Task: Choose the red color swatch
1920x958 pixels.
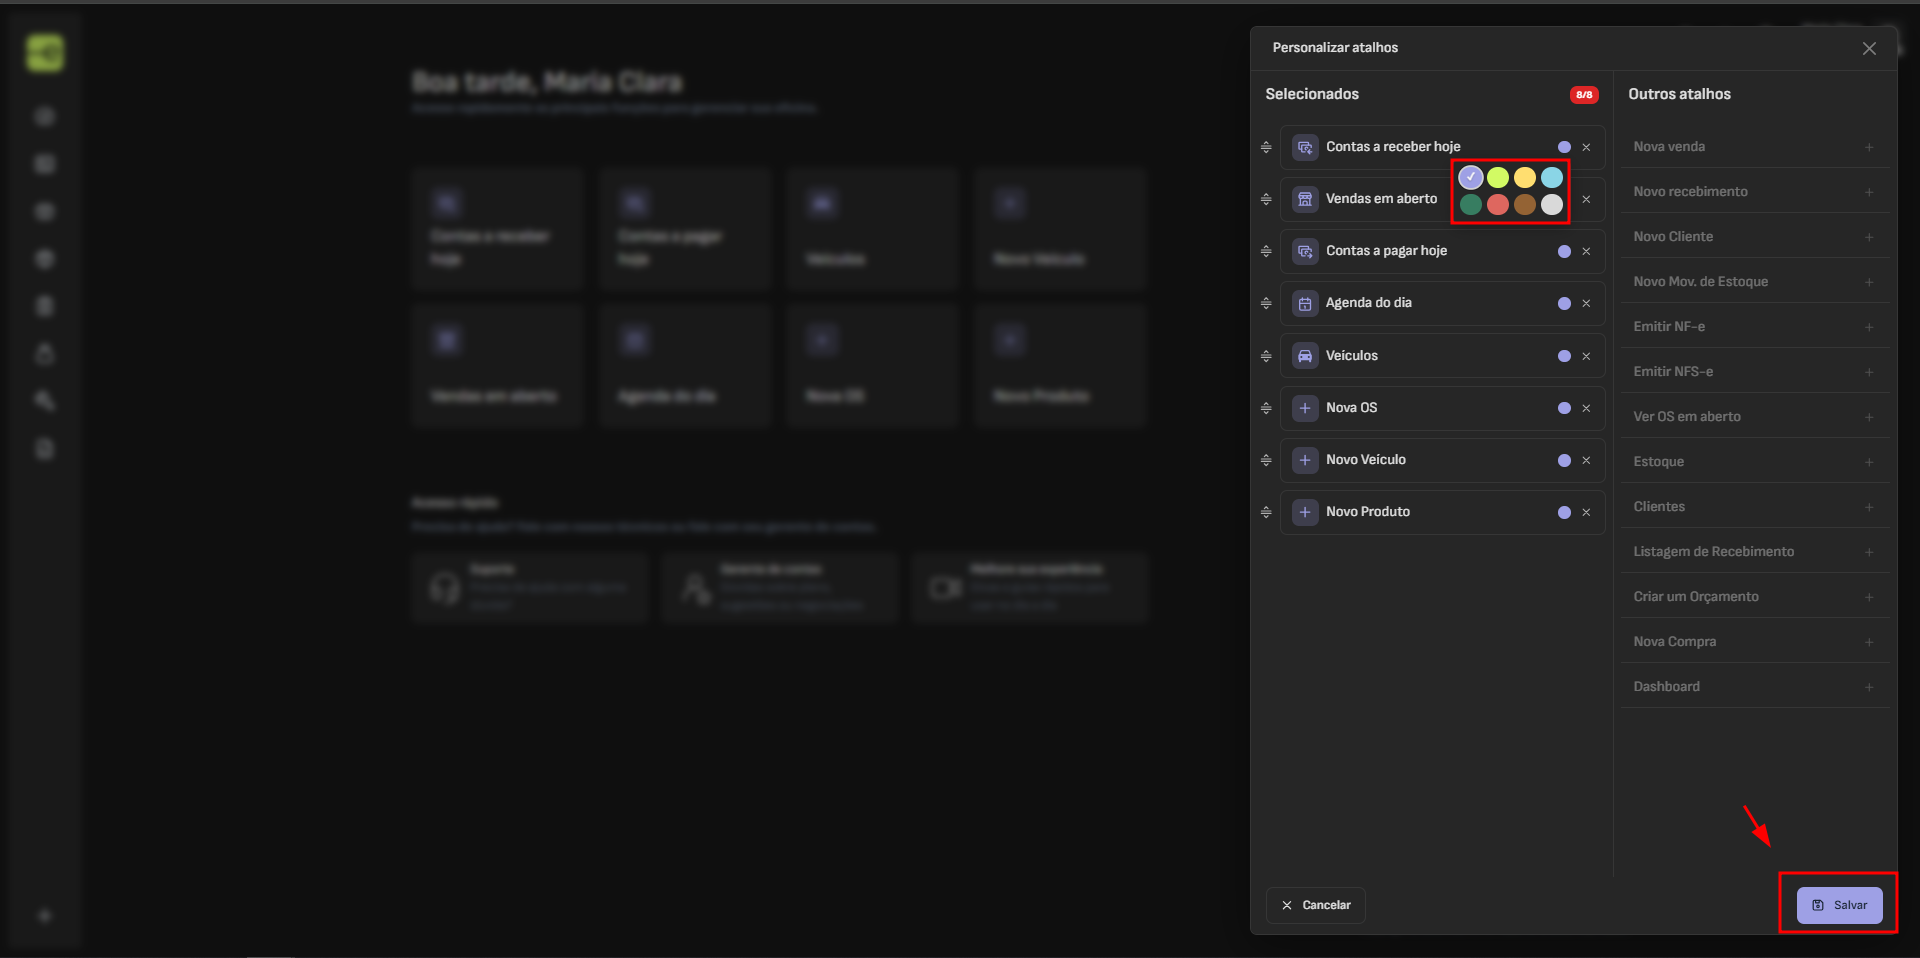Action: (1497, 205)
